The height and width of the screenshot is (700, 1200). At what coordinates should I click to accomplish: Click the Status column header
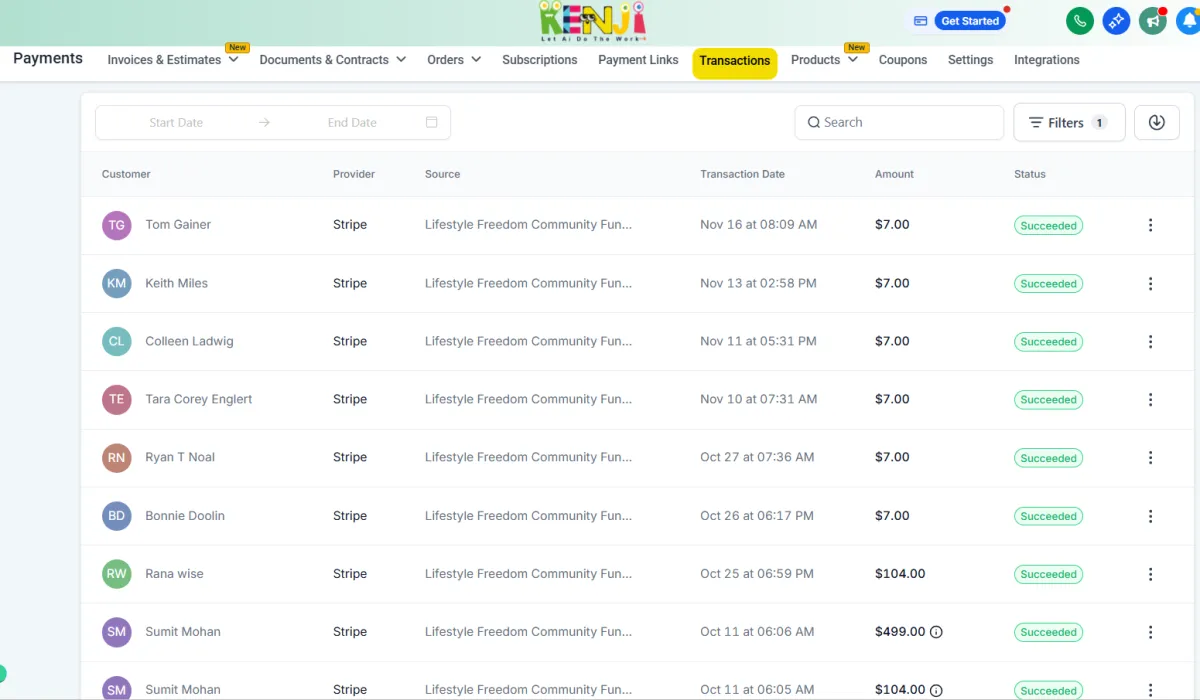pos(1029,174)
